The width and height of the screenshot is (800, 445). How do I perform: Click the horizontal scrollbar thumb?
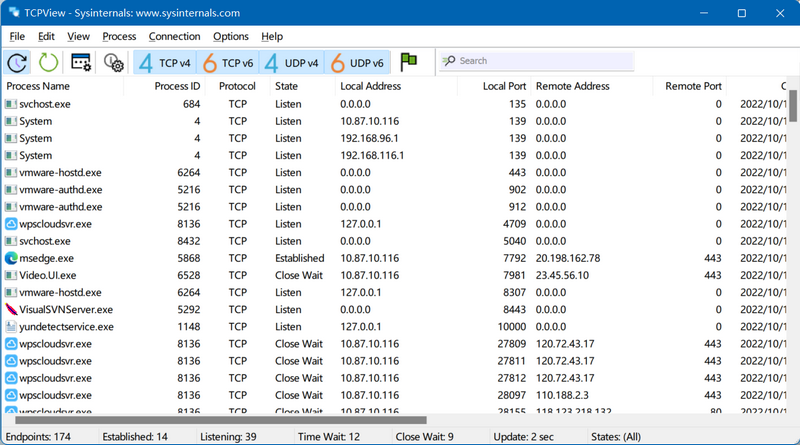(x=220, y=421)
